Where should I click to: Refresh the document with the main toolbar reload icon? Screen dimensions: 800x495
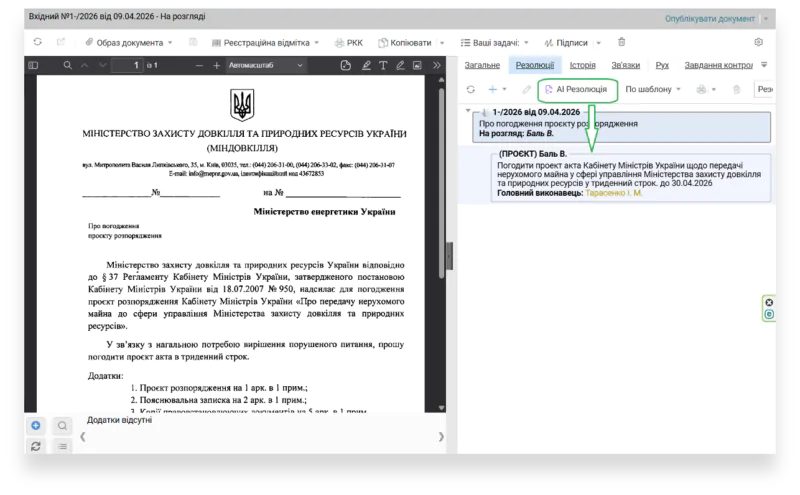point(38,42)
